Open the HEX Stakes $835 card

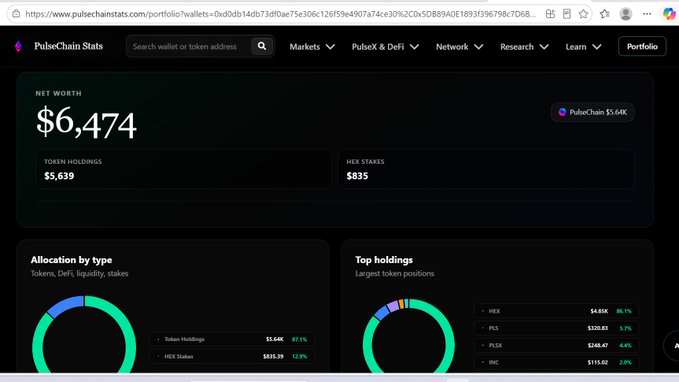tap(486, 169)
